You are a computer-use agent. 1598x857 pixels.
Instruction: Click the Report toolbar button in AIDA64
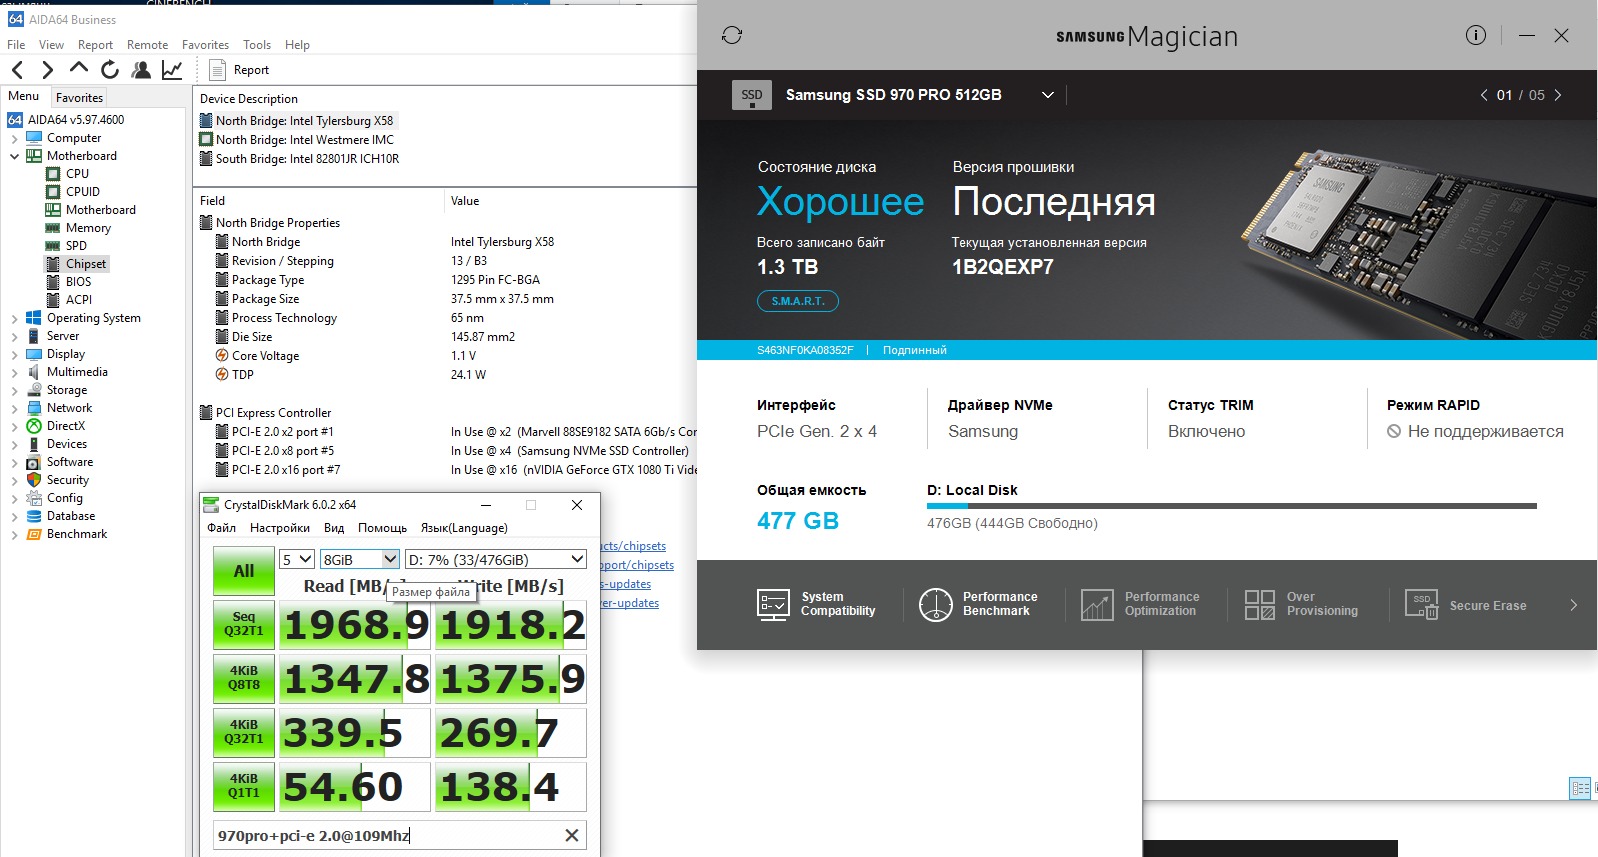(x=239, y=70)
